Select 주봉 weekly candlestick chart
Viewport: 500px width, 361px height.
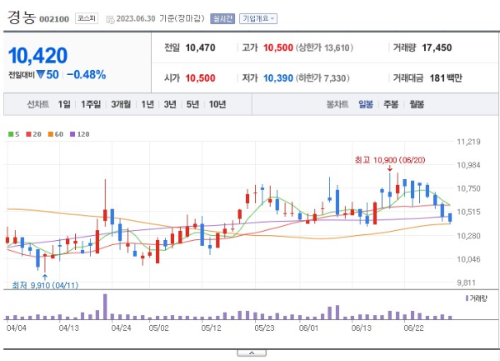(x=391, y=104)
